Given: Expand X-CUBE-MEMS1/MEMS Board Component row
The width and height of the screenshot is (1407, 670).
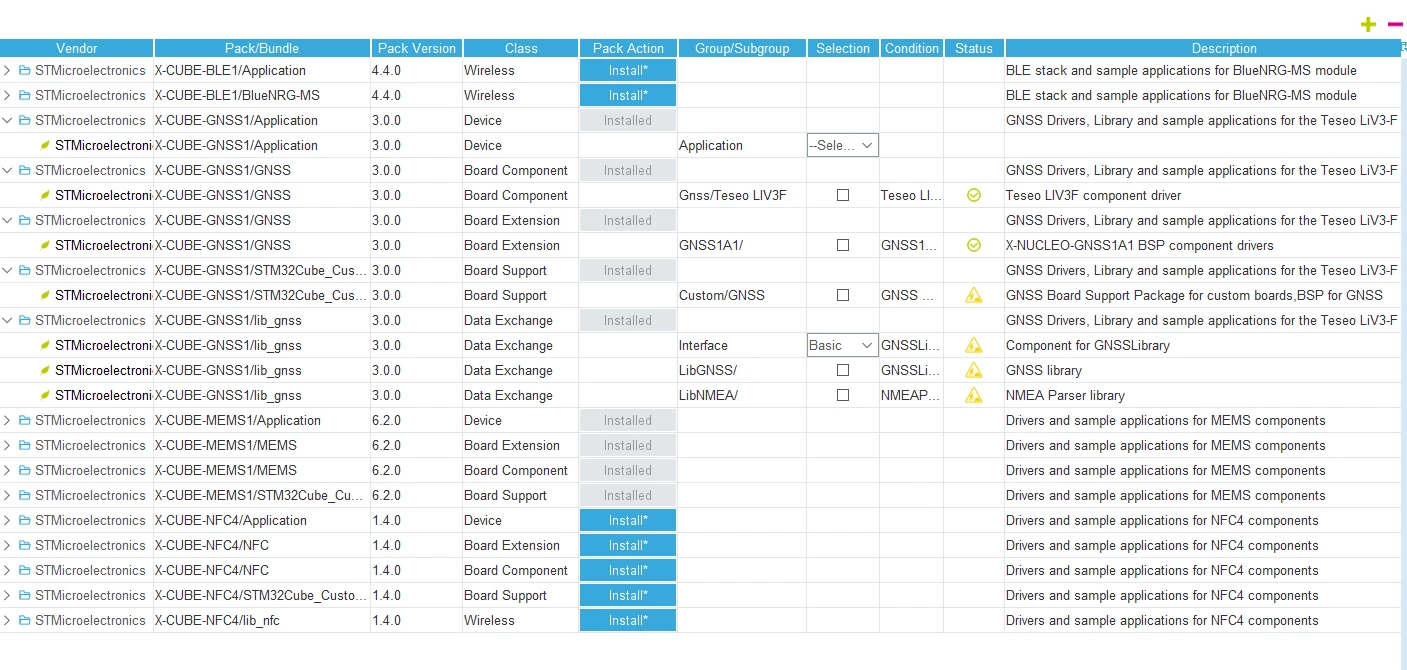Looking at the screenshot, I should click(8, 470).
